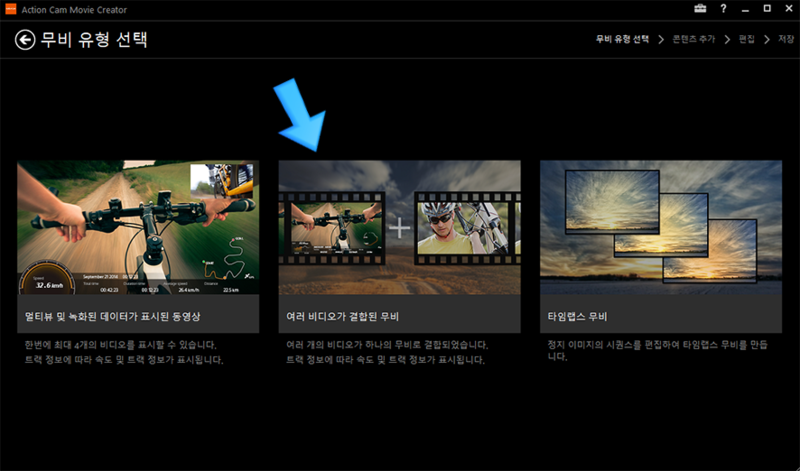Choose the multi-view bike handlebar thumbnail
Screen dimensions: 800x471
point(138,227)
